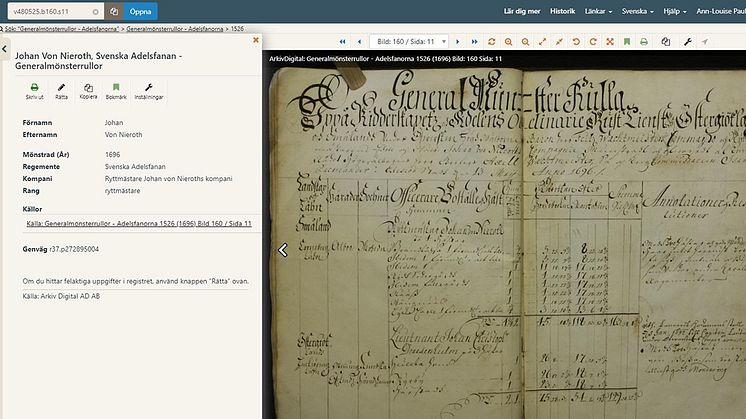Screen dimensions: 746x419
Task: Expand the Svenska language dropdown
Action: [638, 11]
